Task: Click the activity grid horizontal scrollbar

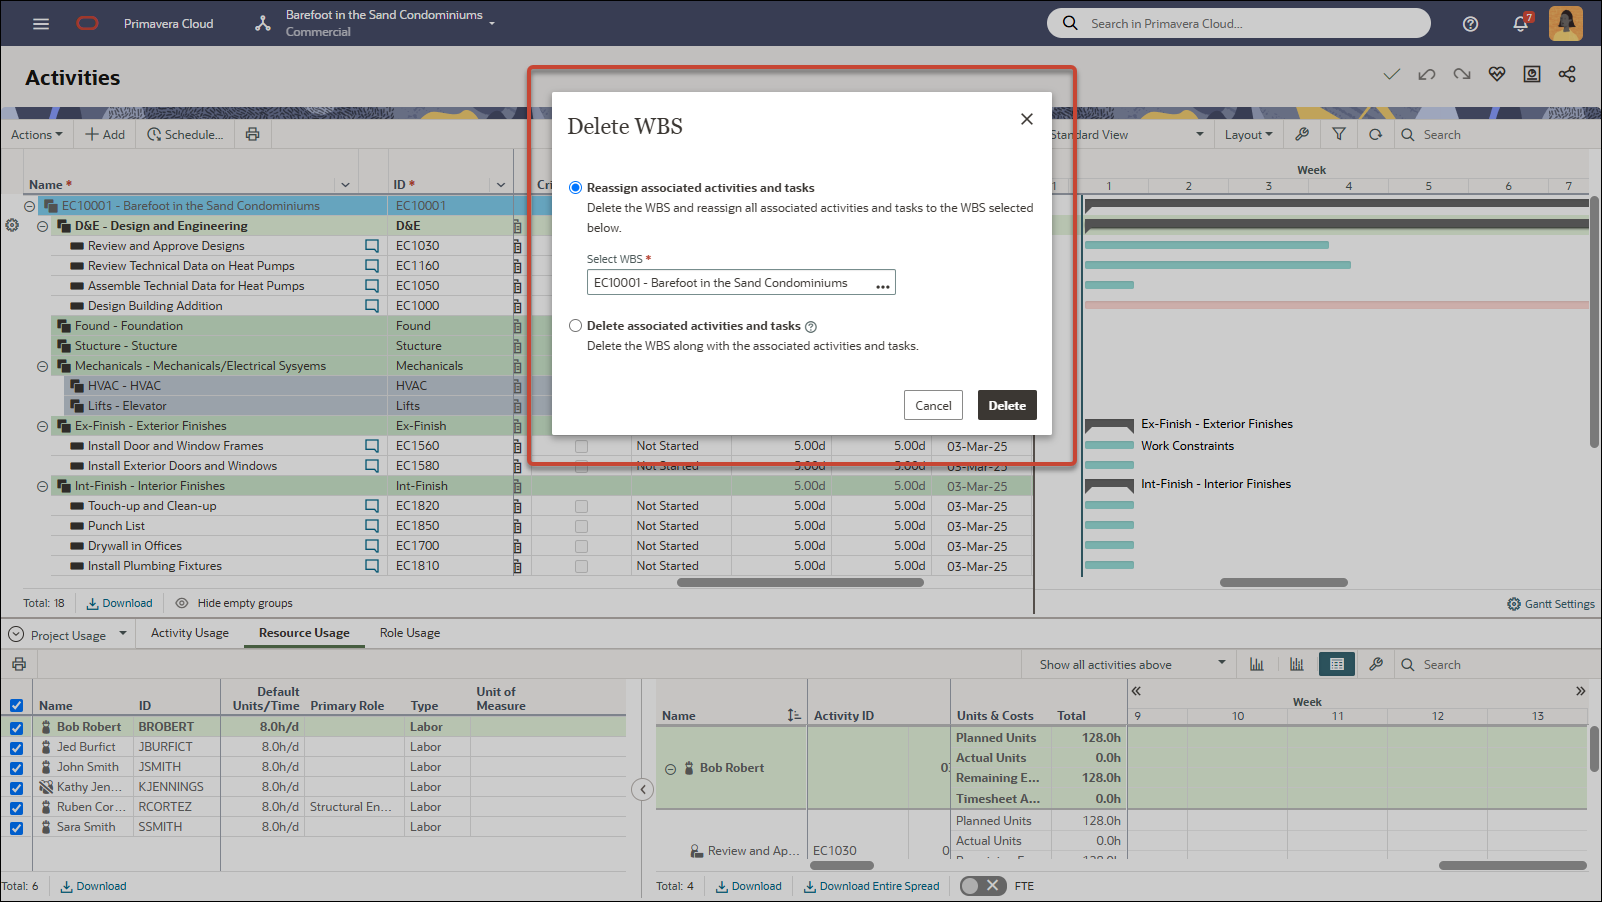Action: (800, 582)
